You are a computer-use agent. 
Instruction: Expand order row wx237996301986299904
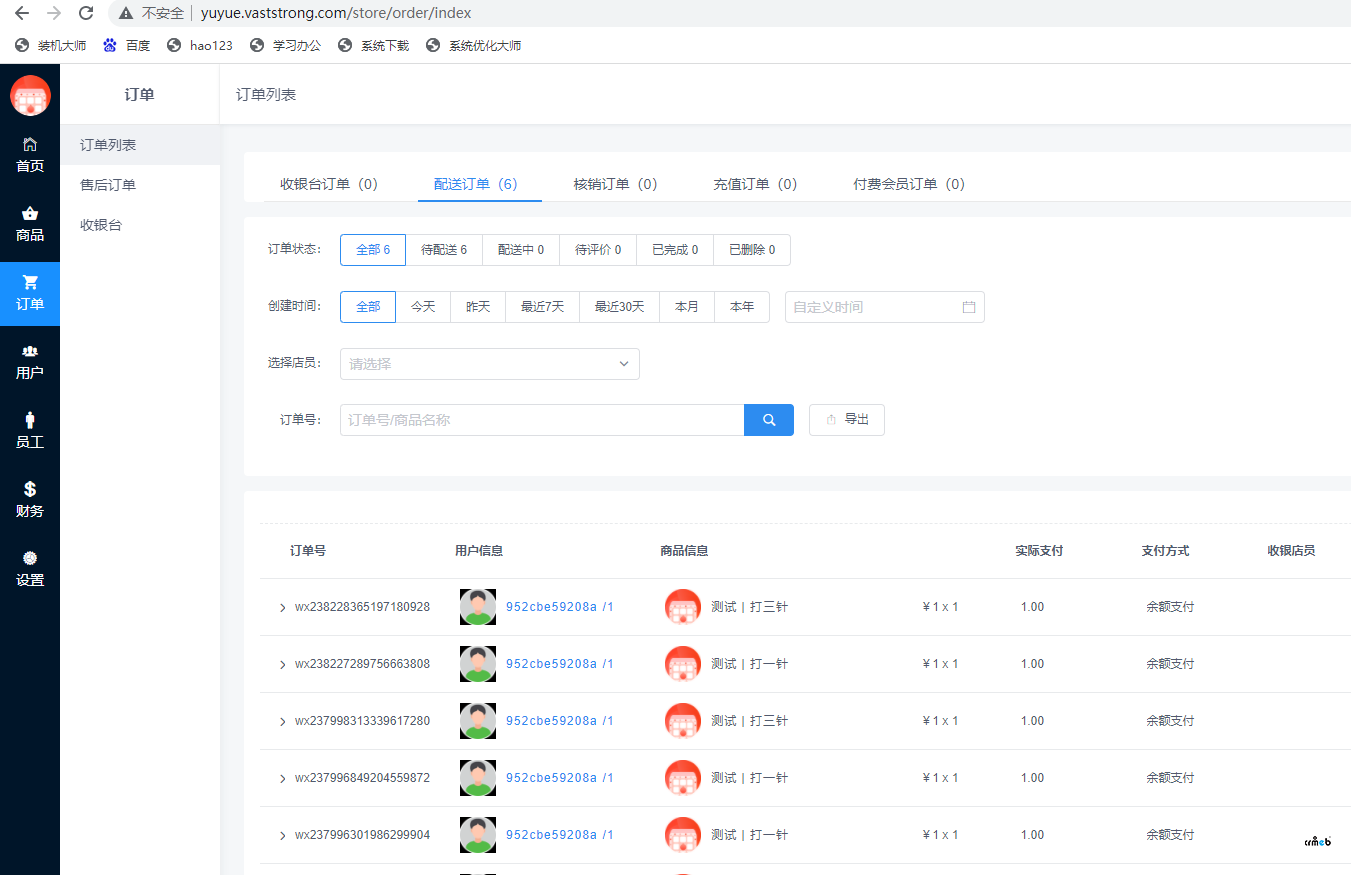(x=283, y=836)
